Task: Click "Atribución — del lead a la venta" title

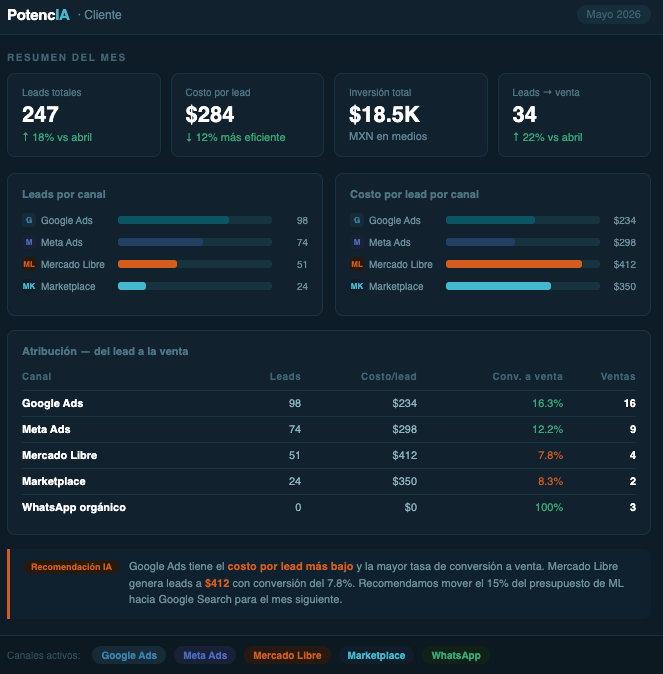Action: (105, 351)
